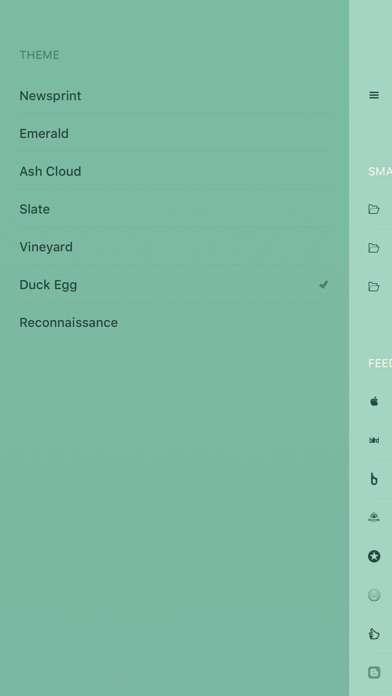Select the Blogger-style square feed icon

pos(374,672)
